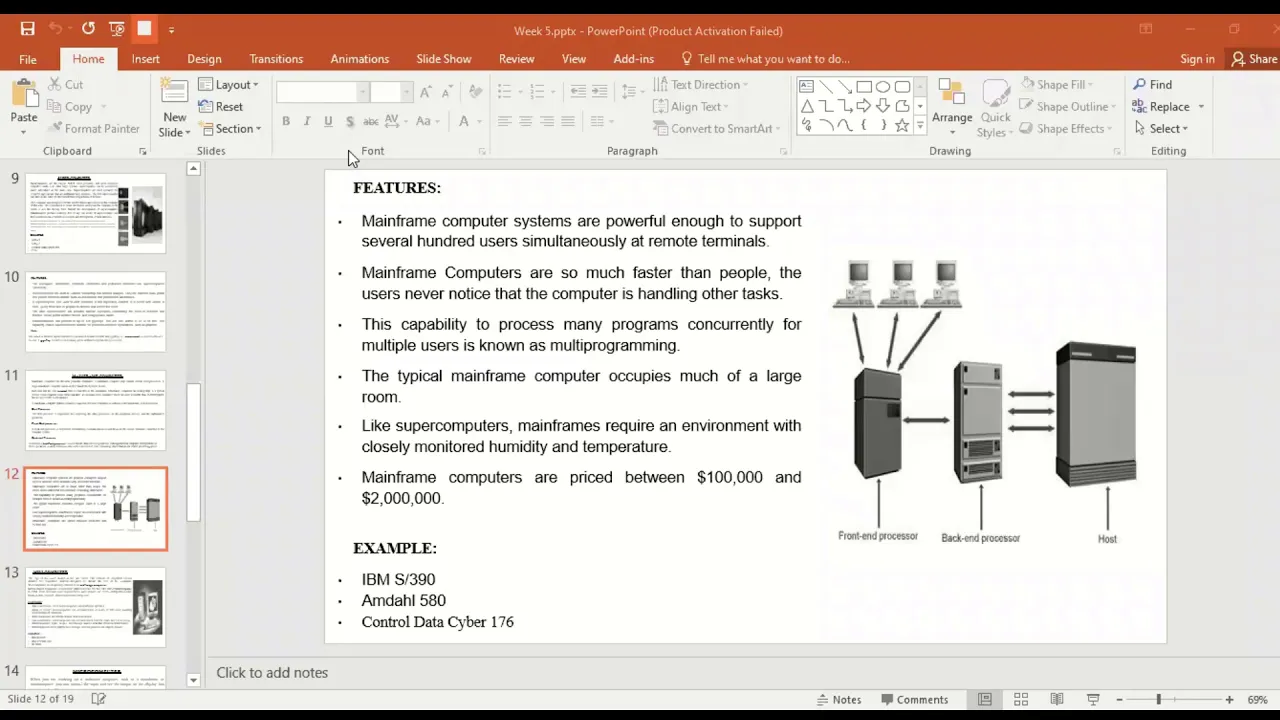Toggle Strikethrough formatting
This screenshot has height=720, width=1280.
pos(370,121)
